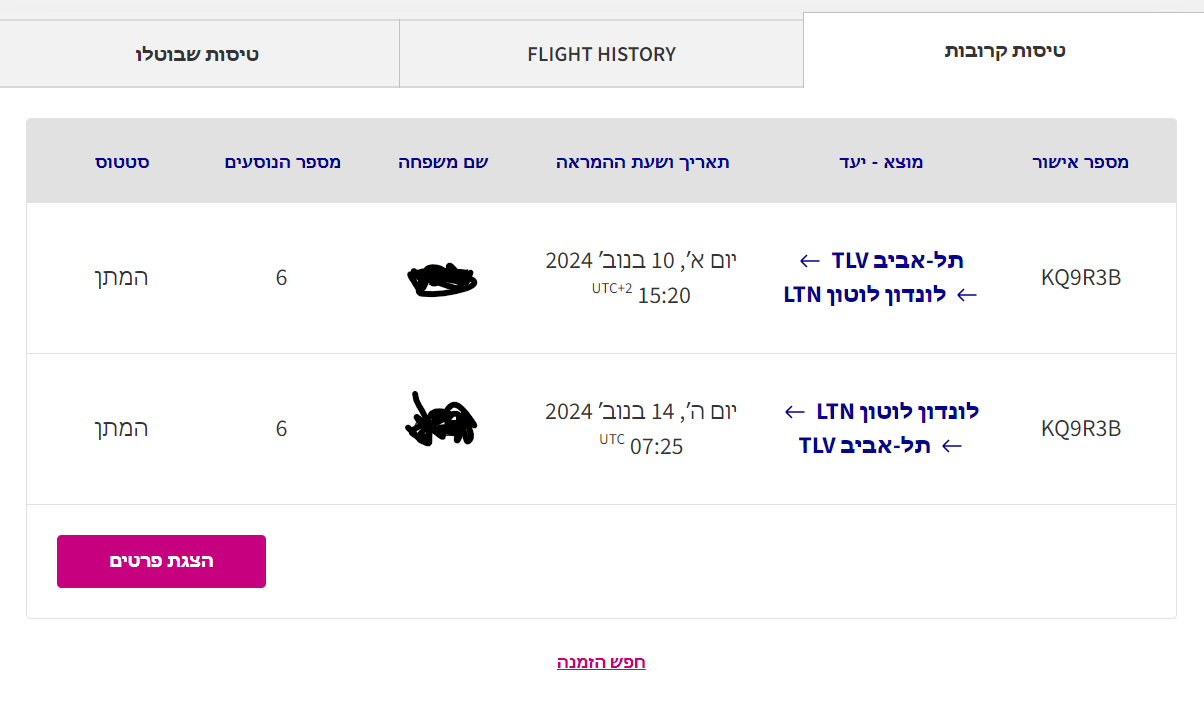Follow the חפש הזמנה link
Viewport: 1204px width, 702px height.
601,662
